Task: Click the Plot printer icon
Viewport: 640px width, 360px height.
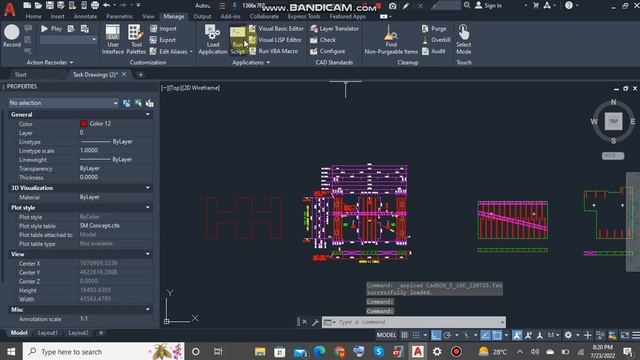Action: pos(95,5)
